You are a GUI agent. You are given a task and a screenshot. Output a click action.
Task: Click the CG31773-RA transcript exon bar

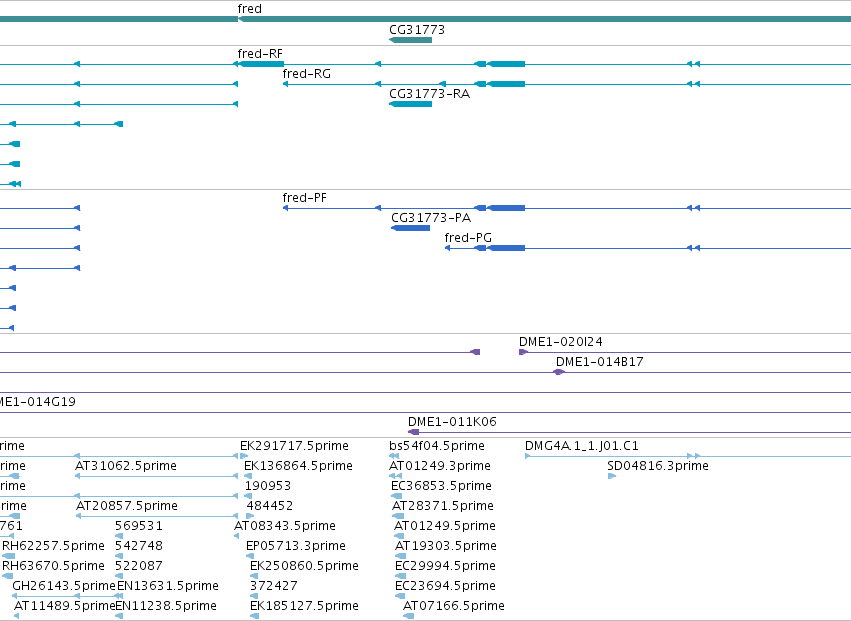411,104
